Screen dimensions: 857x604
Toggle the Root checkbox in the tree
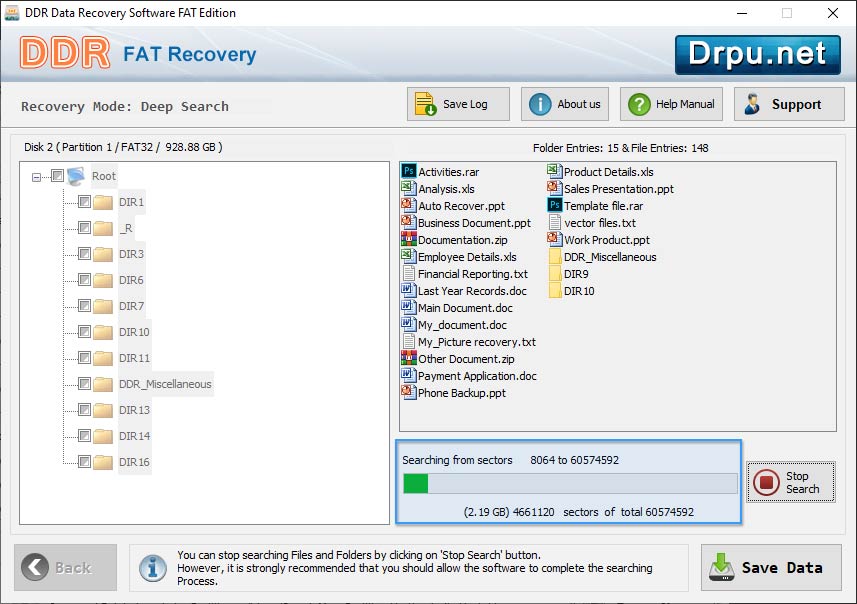(x=57, y=175)
